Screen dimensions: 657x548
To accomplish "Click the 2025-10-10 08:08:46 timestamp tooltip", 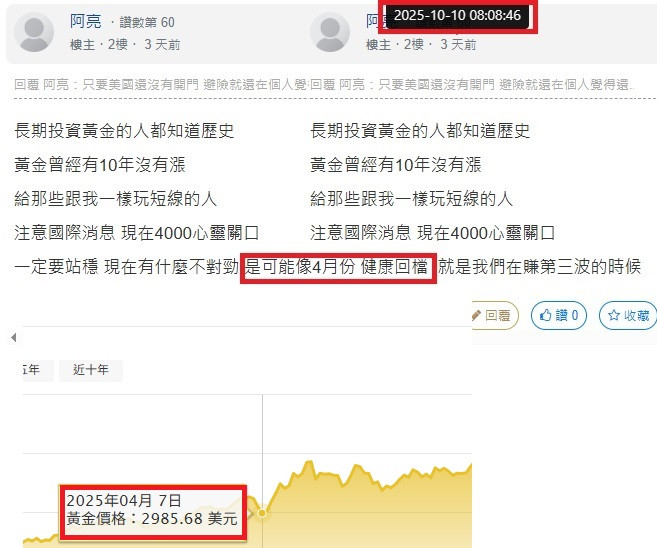I will pos(457,16).
